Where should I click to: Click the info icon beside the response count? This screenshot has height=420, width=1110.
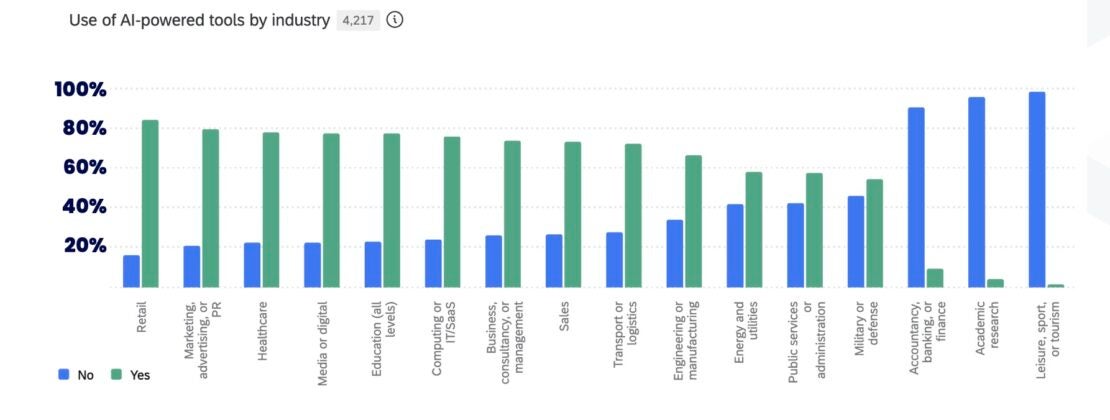coord(395,20)
